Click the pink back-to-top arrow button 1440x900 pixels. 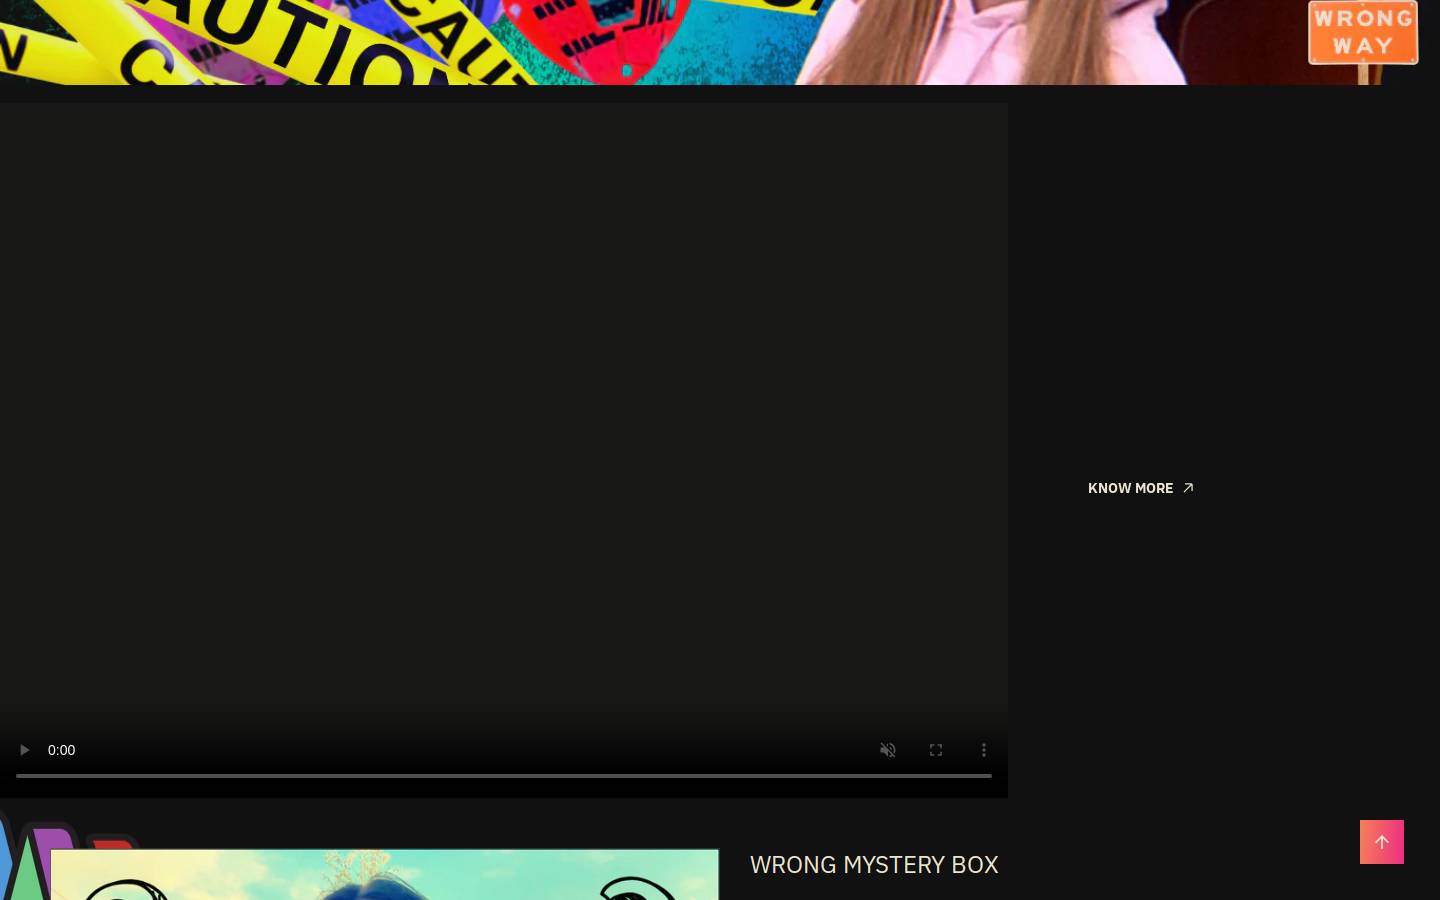1382,842
